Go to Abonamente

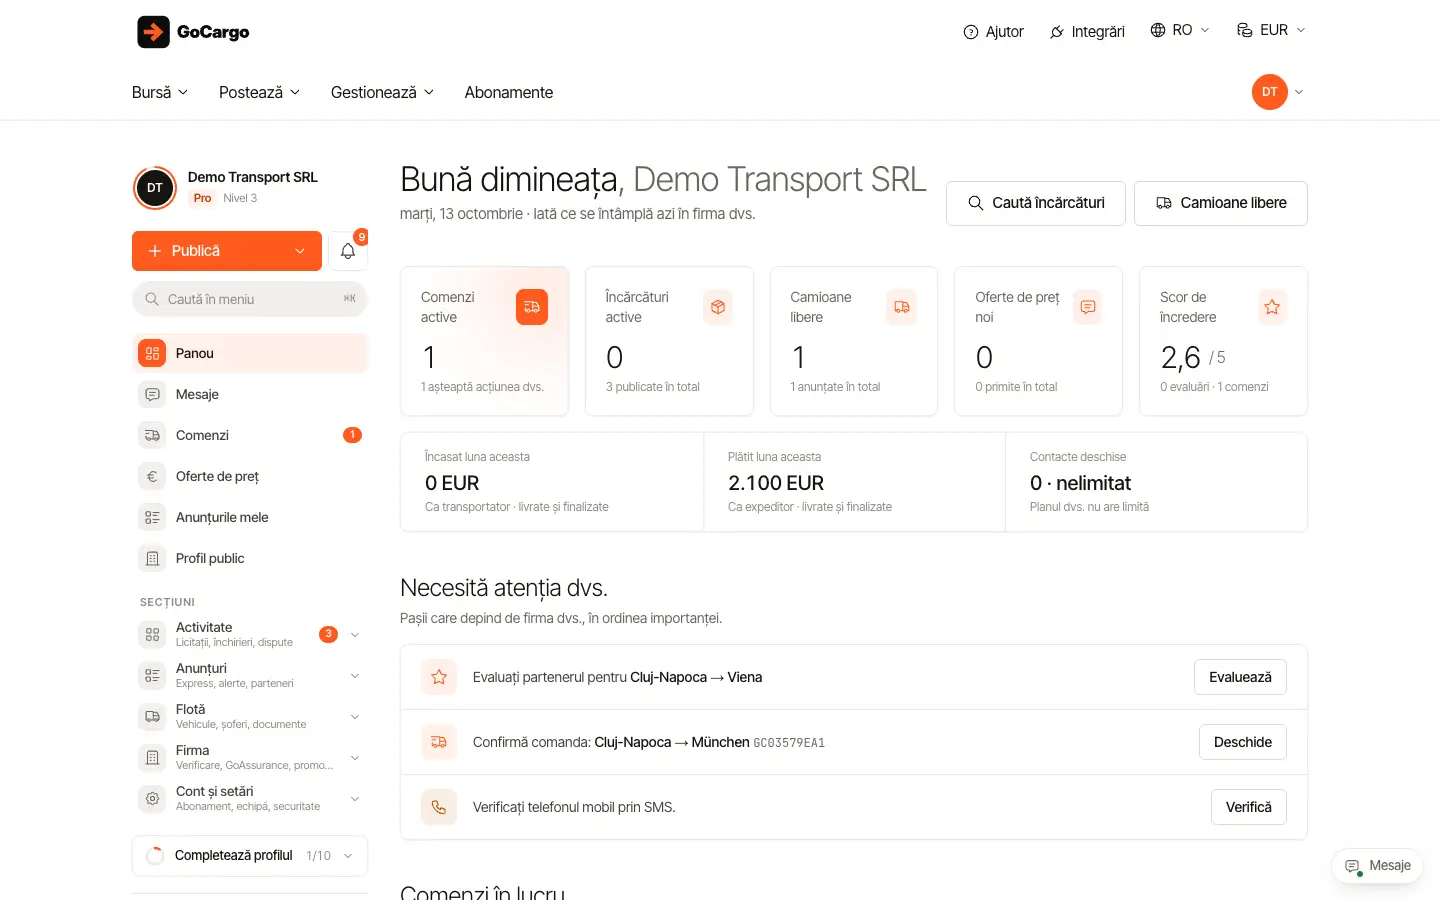(x=509, y=92)
